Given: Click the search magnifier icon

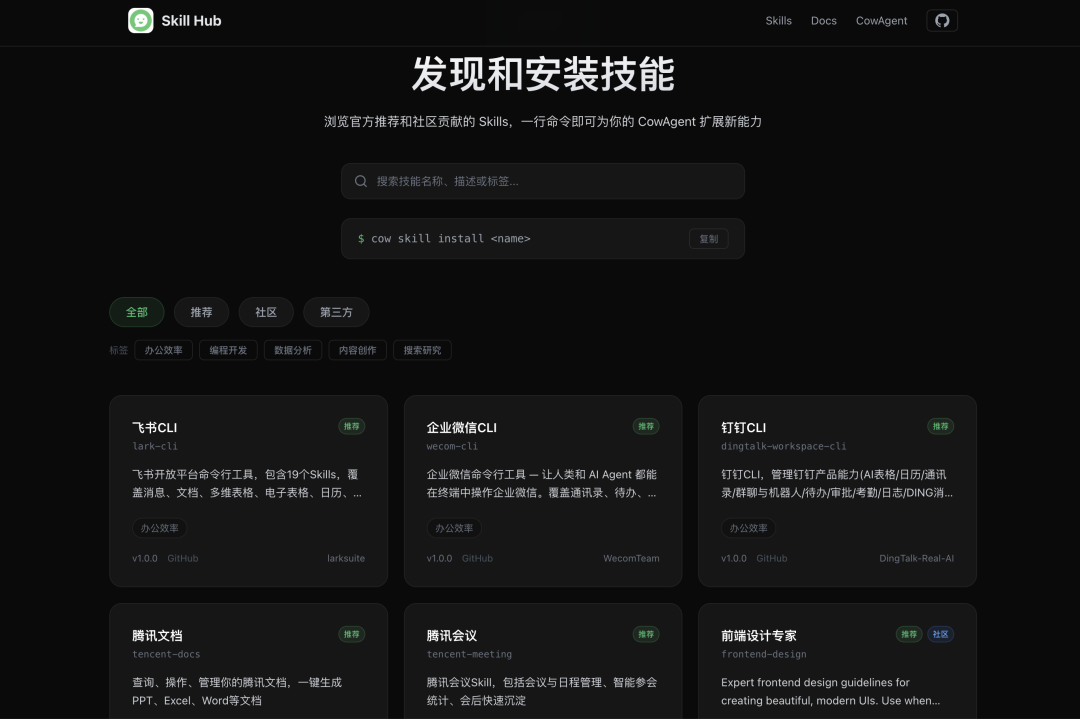Looking at the screenshot, I should point(361,181).
